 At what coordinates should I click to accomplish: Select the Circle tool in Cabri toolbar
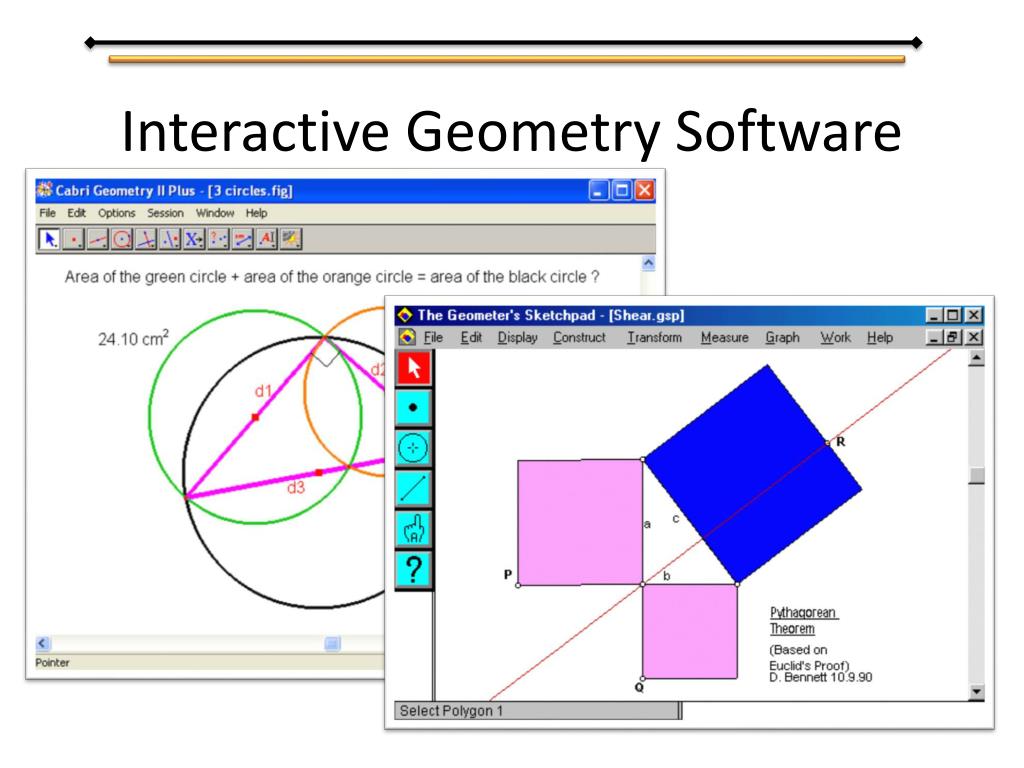[x=121, y=240]
